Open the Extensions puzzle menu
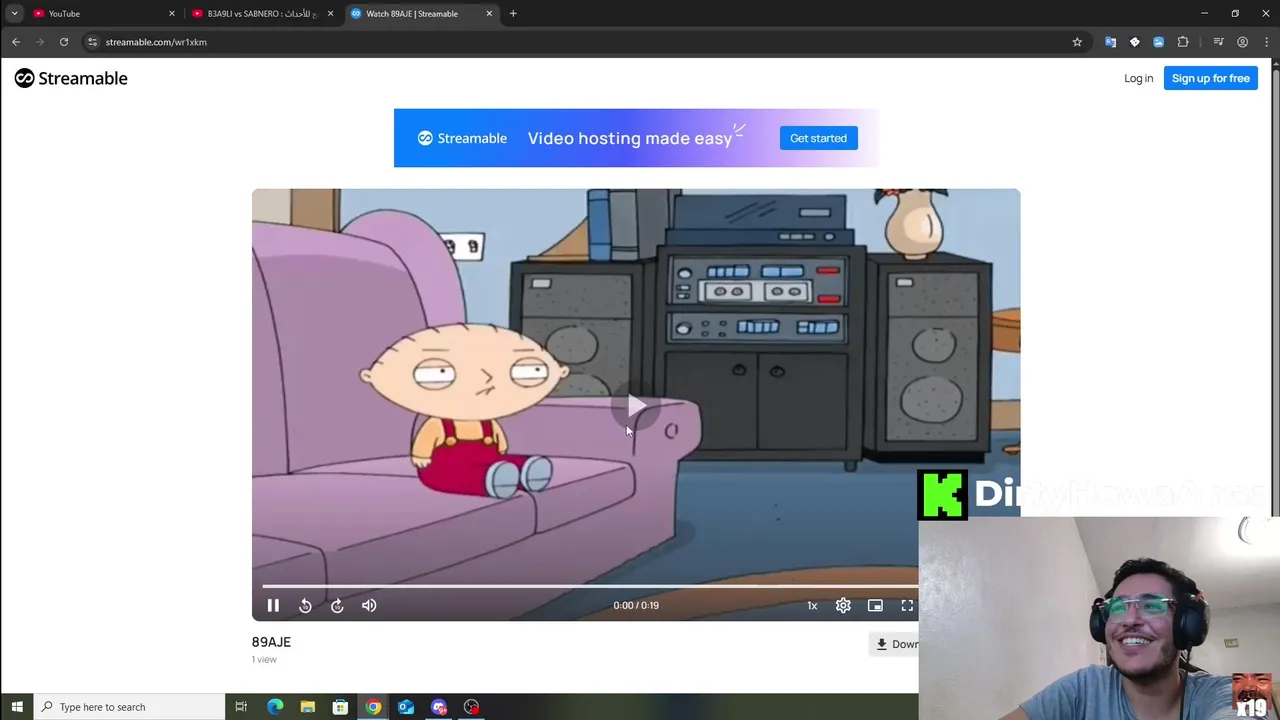The width and height of the screenshot is (1280, 720). (1183, 42)
